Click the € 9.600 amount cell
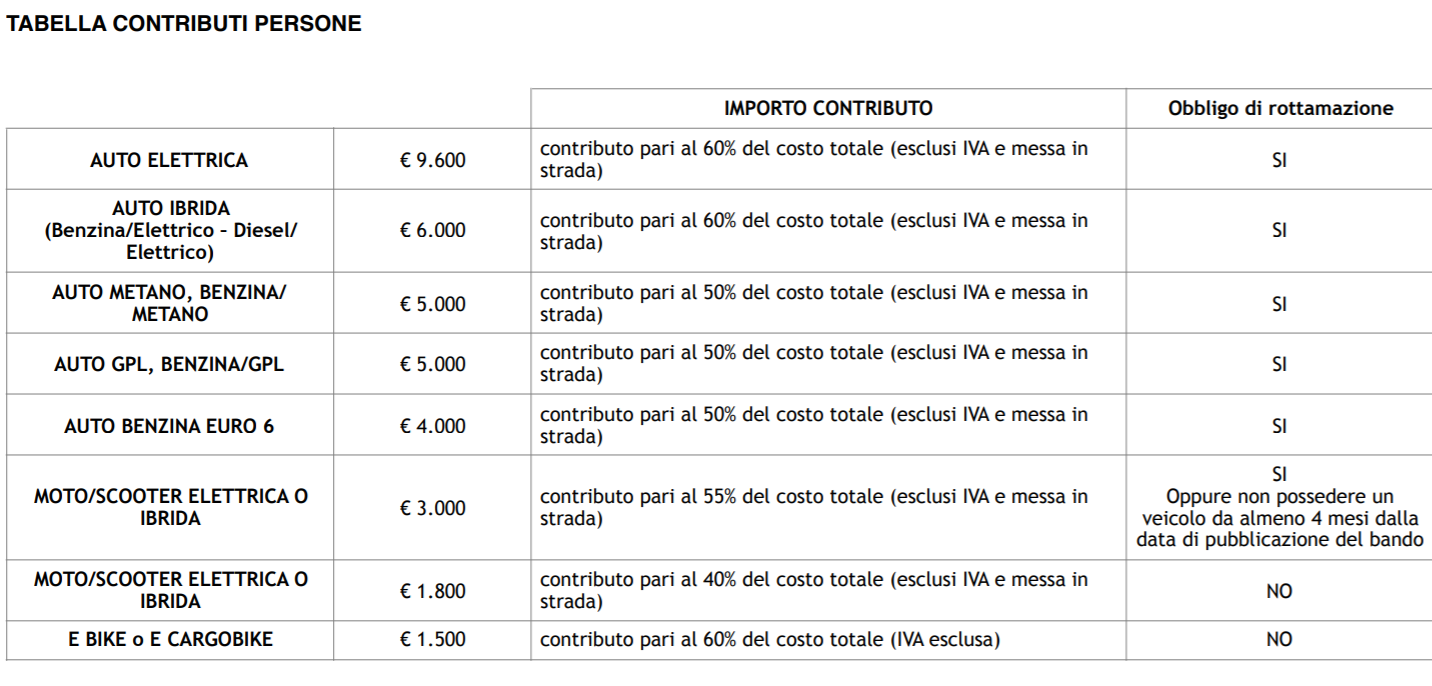 coord(433,160)
